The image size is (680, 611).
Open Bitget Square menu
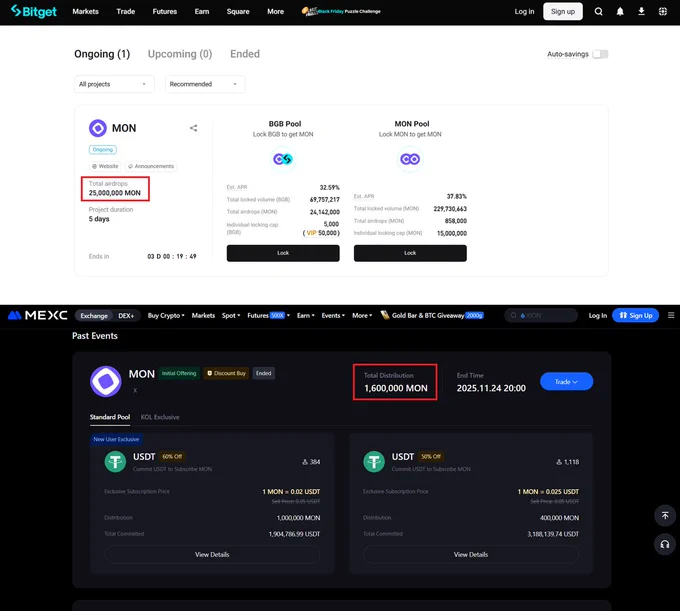pos(238,12)
